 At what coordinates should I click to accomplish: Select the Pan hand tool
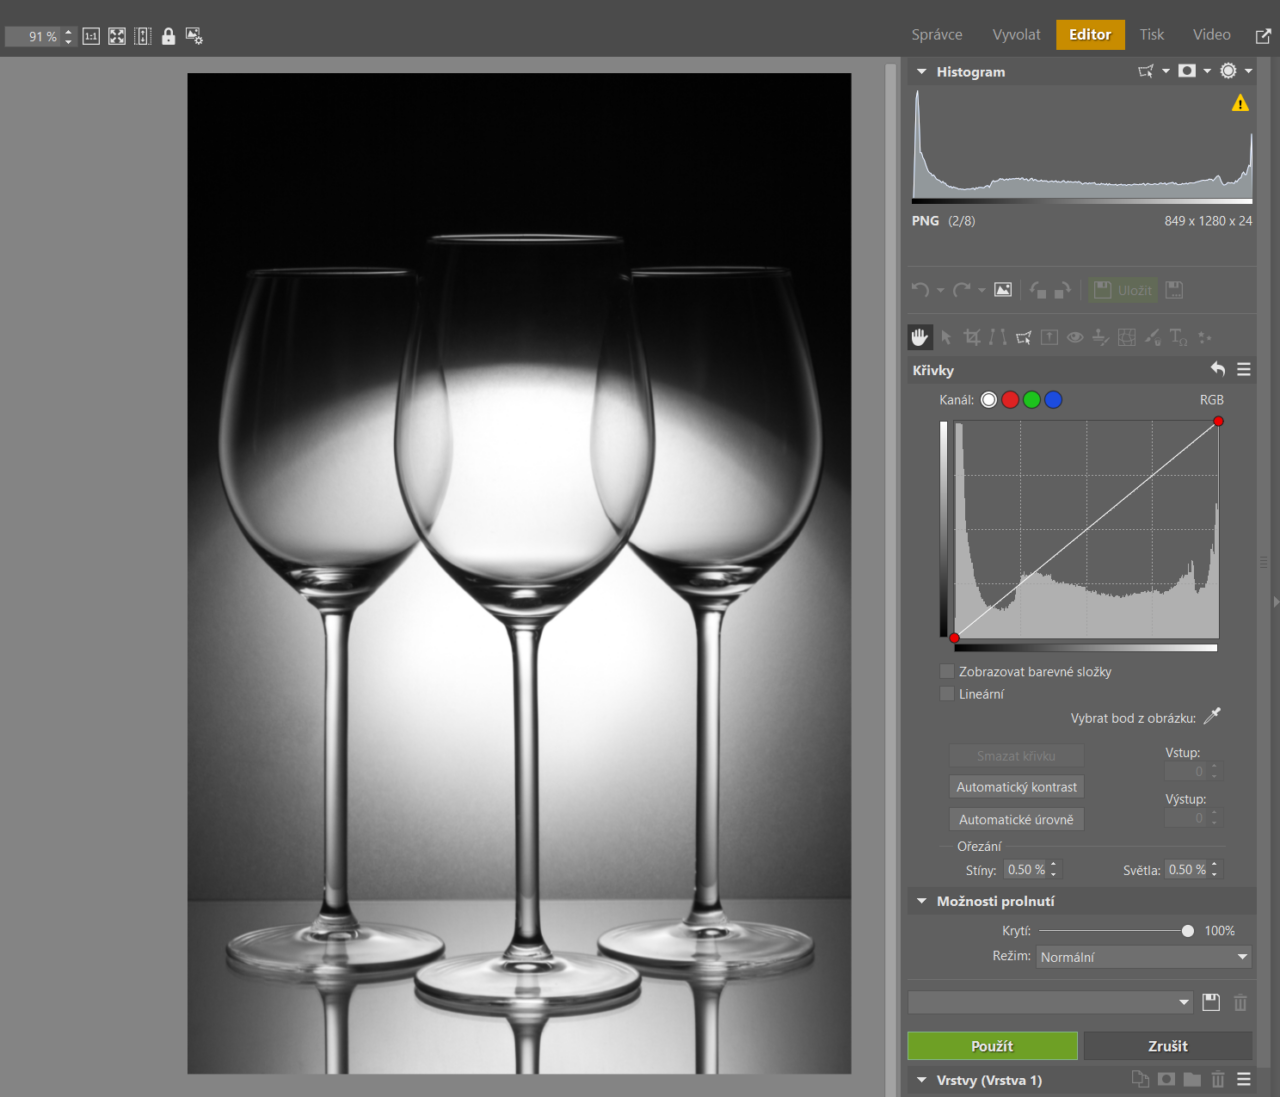(x=919, y=338)
